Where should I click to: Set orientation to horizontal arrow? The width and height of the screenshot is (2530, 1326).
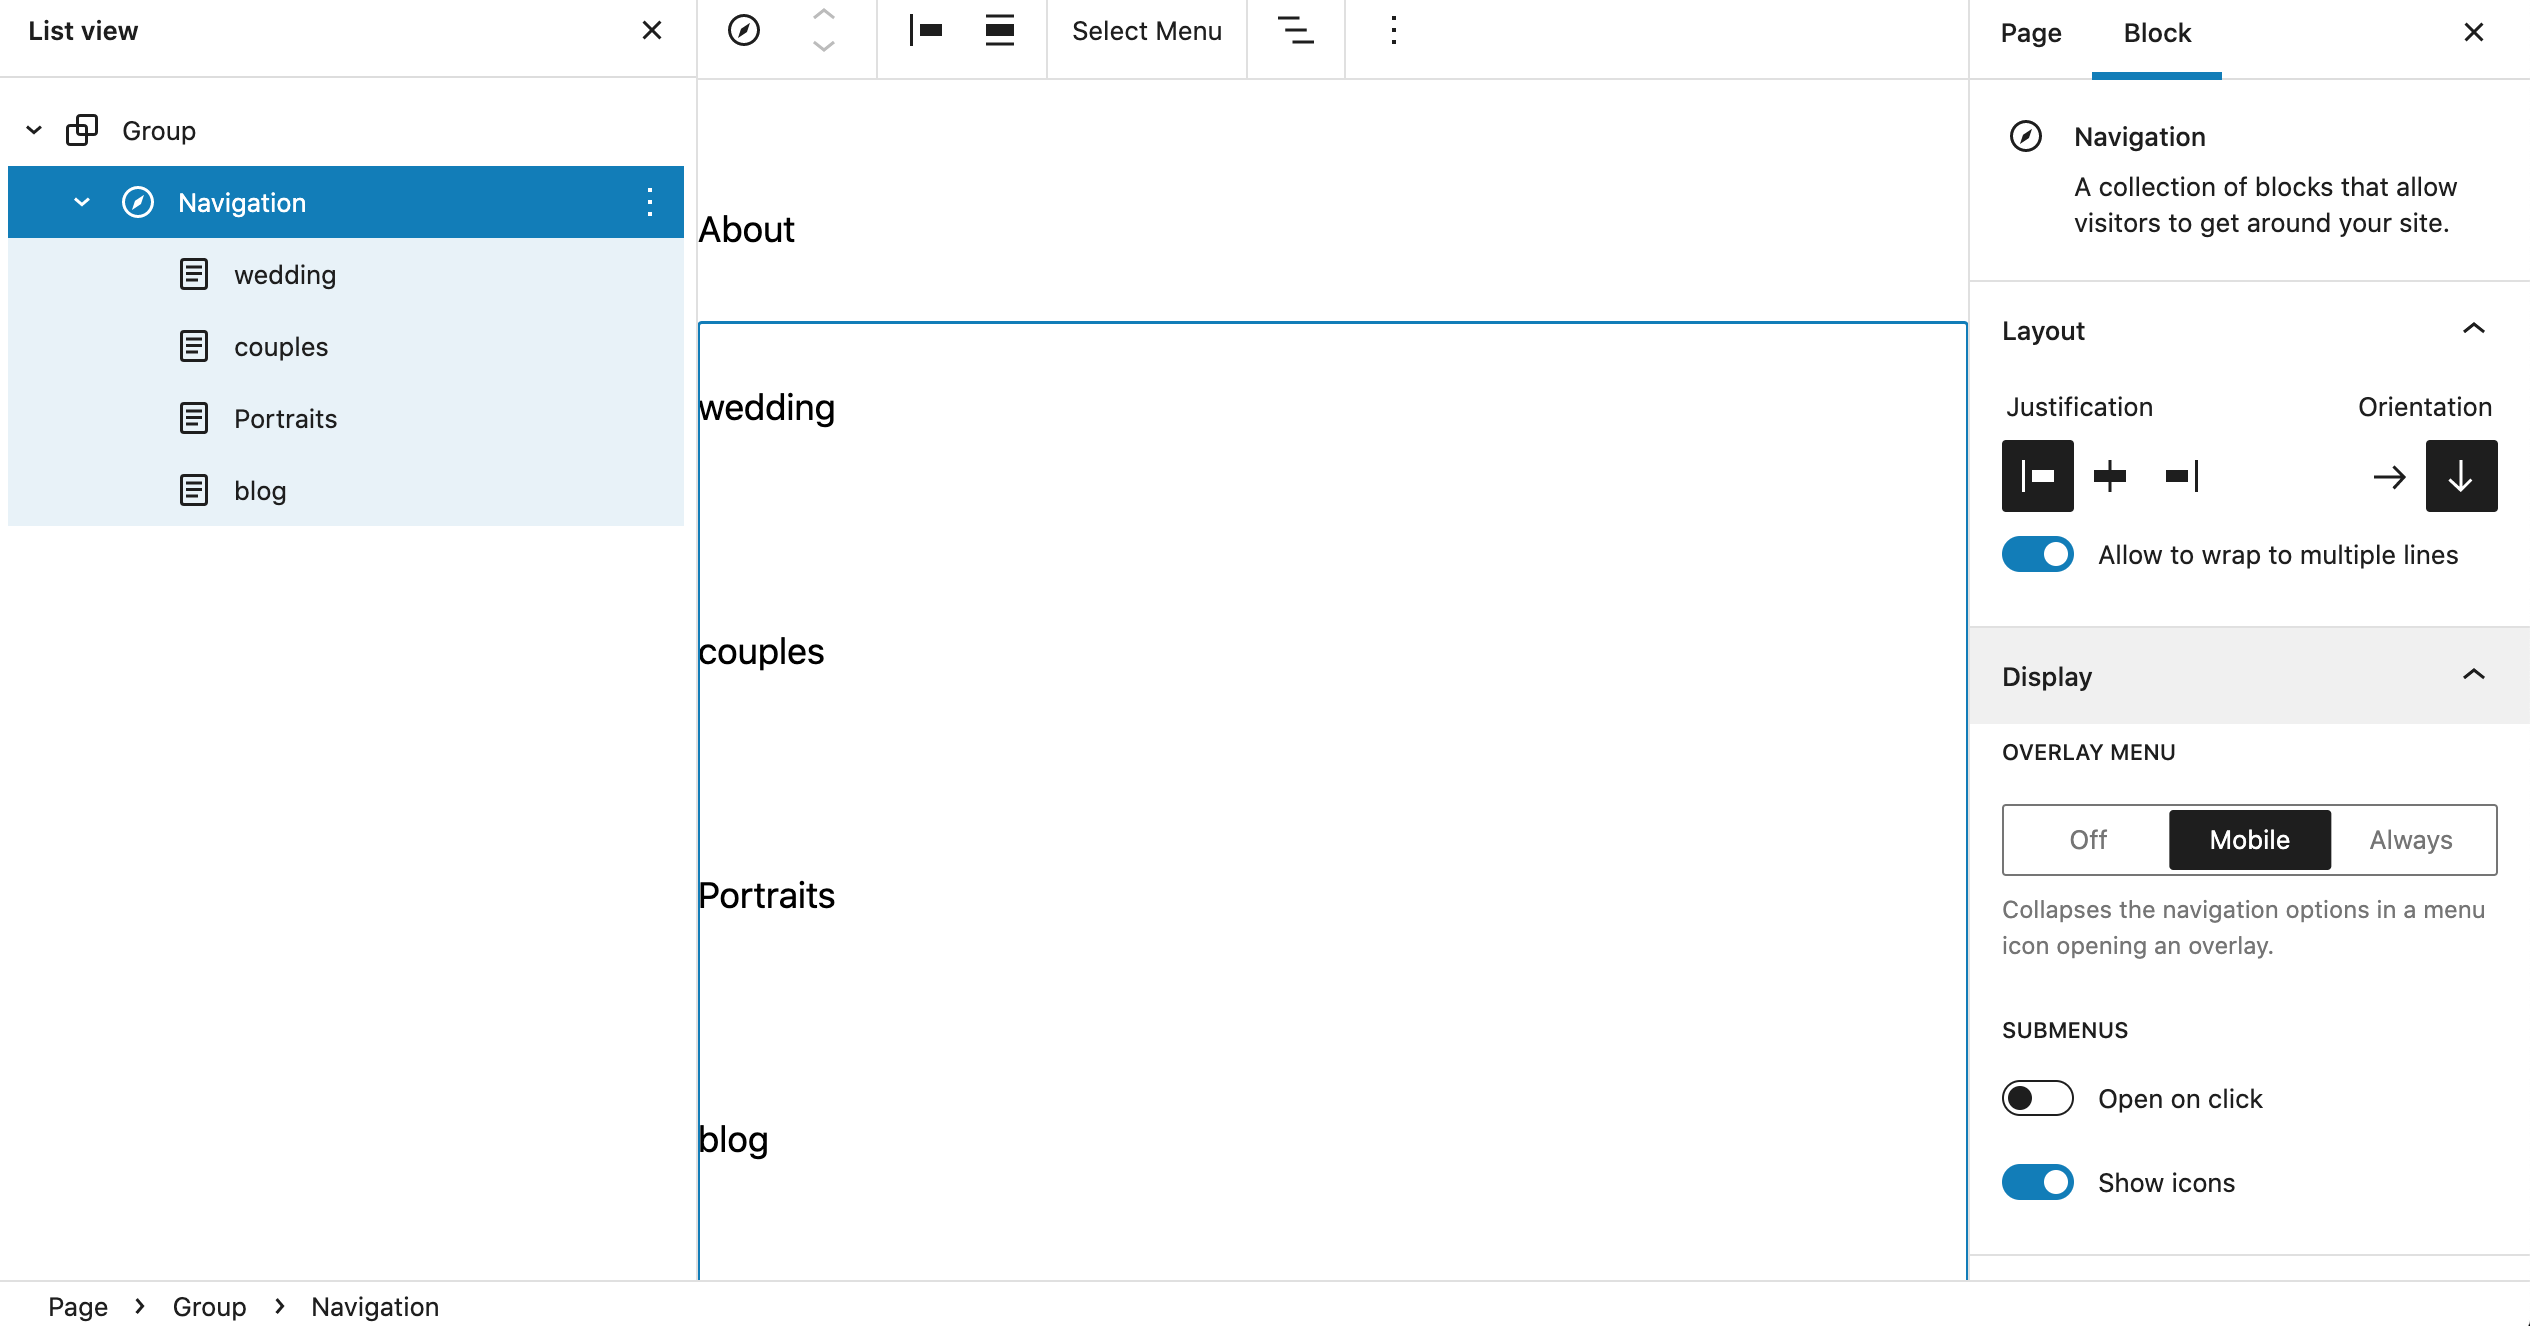(2389, 476)
